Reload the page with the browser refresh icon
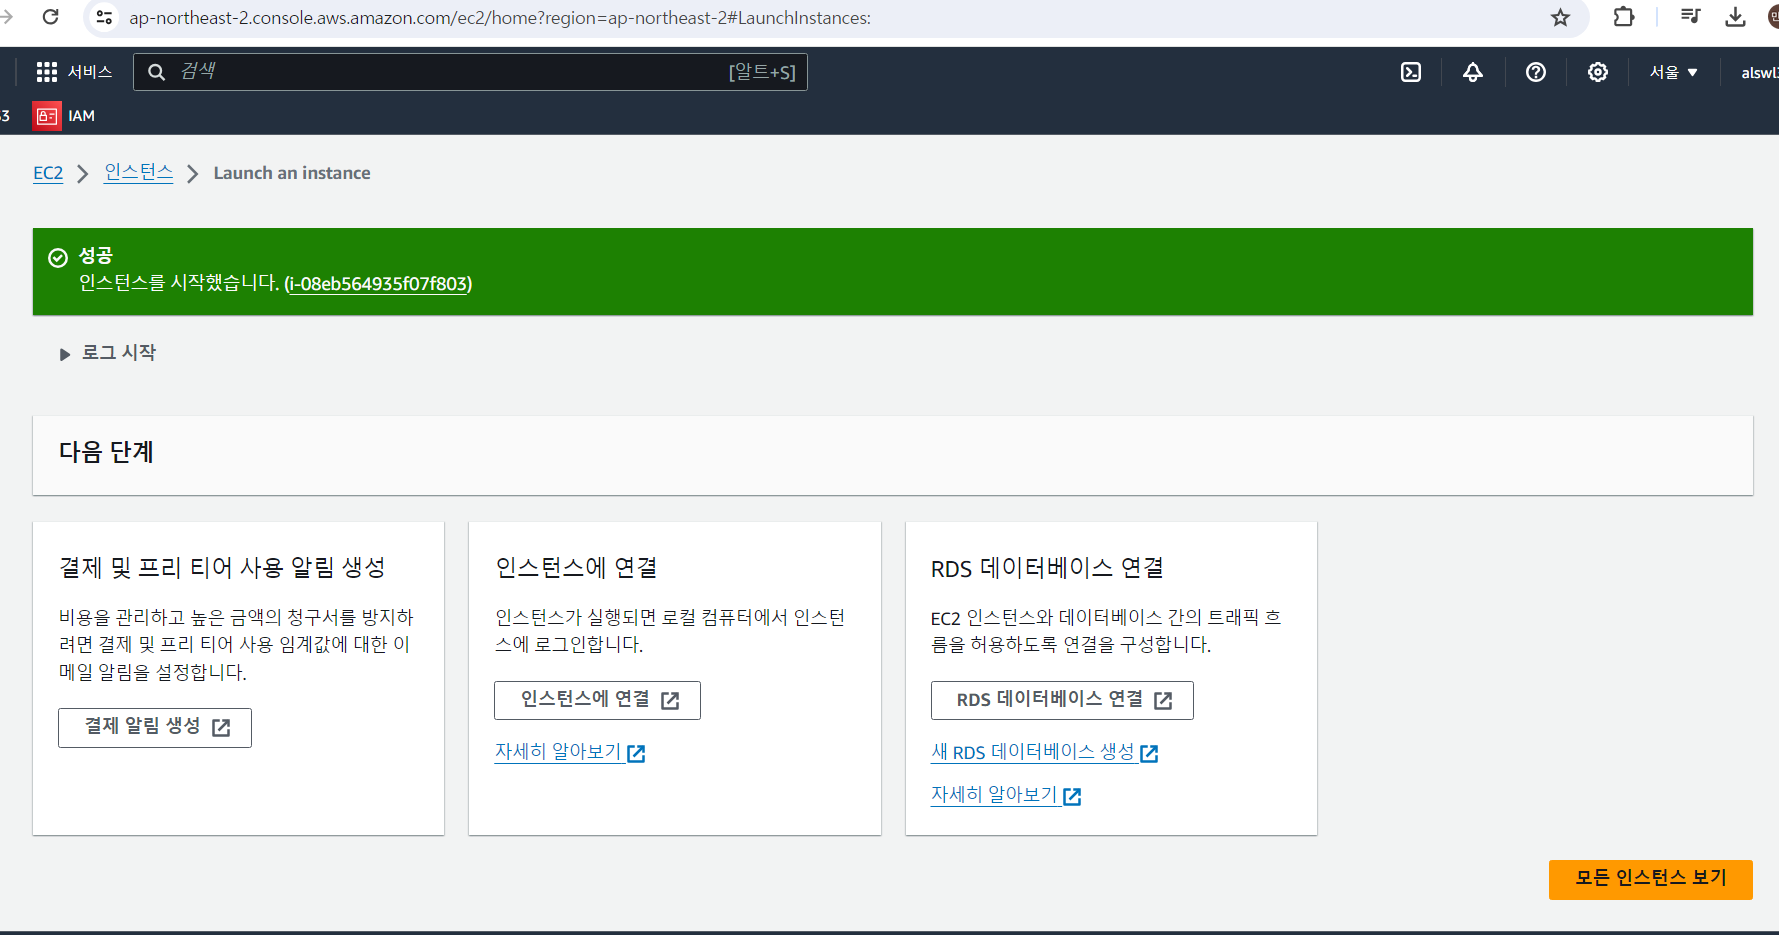This screenshot has width=1779, height=935. pos(50,17)
